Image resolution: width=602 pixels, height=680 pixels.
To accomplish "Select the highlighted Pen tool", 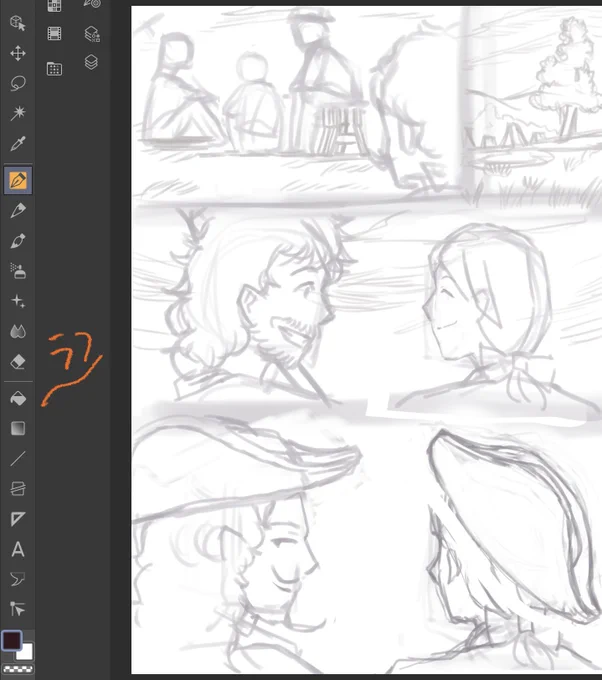I will point(18,180).
